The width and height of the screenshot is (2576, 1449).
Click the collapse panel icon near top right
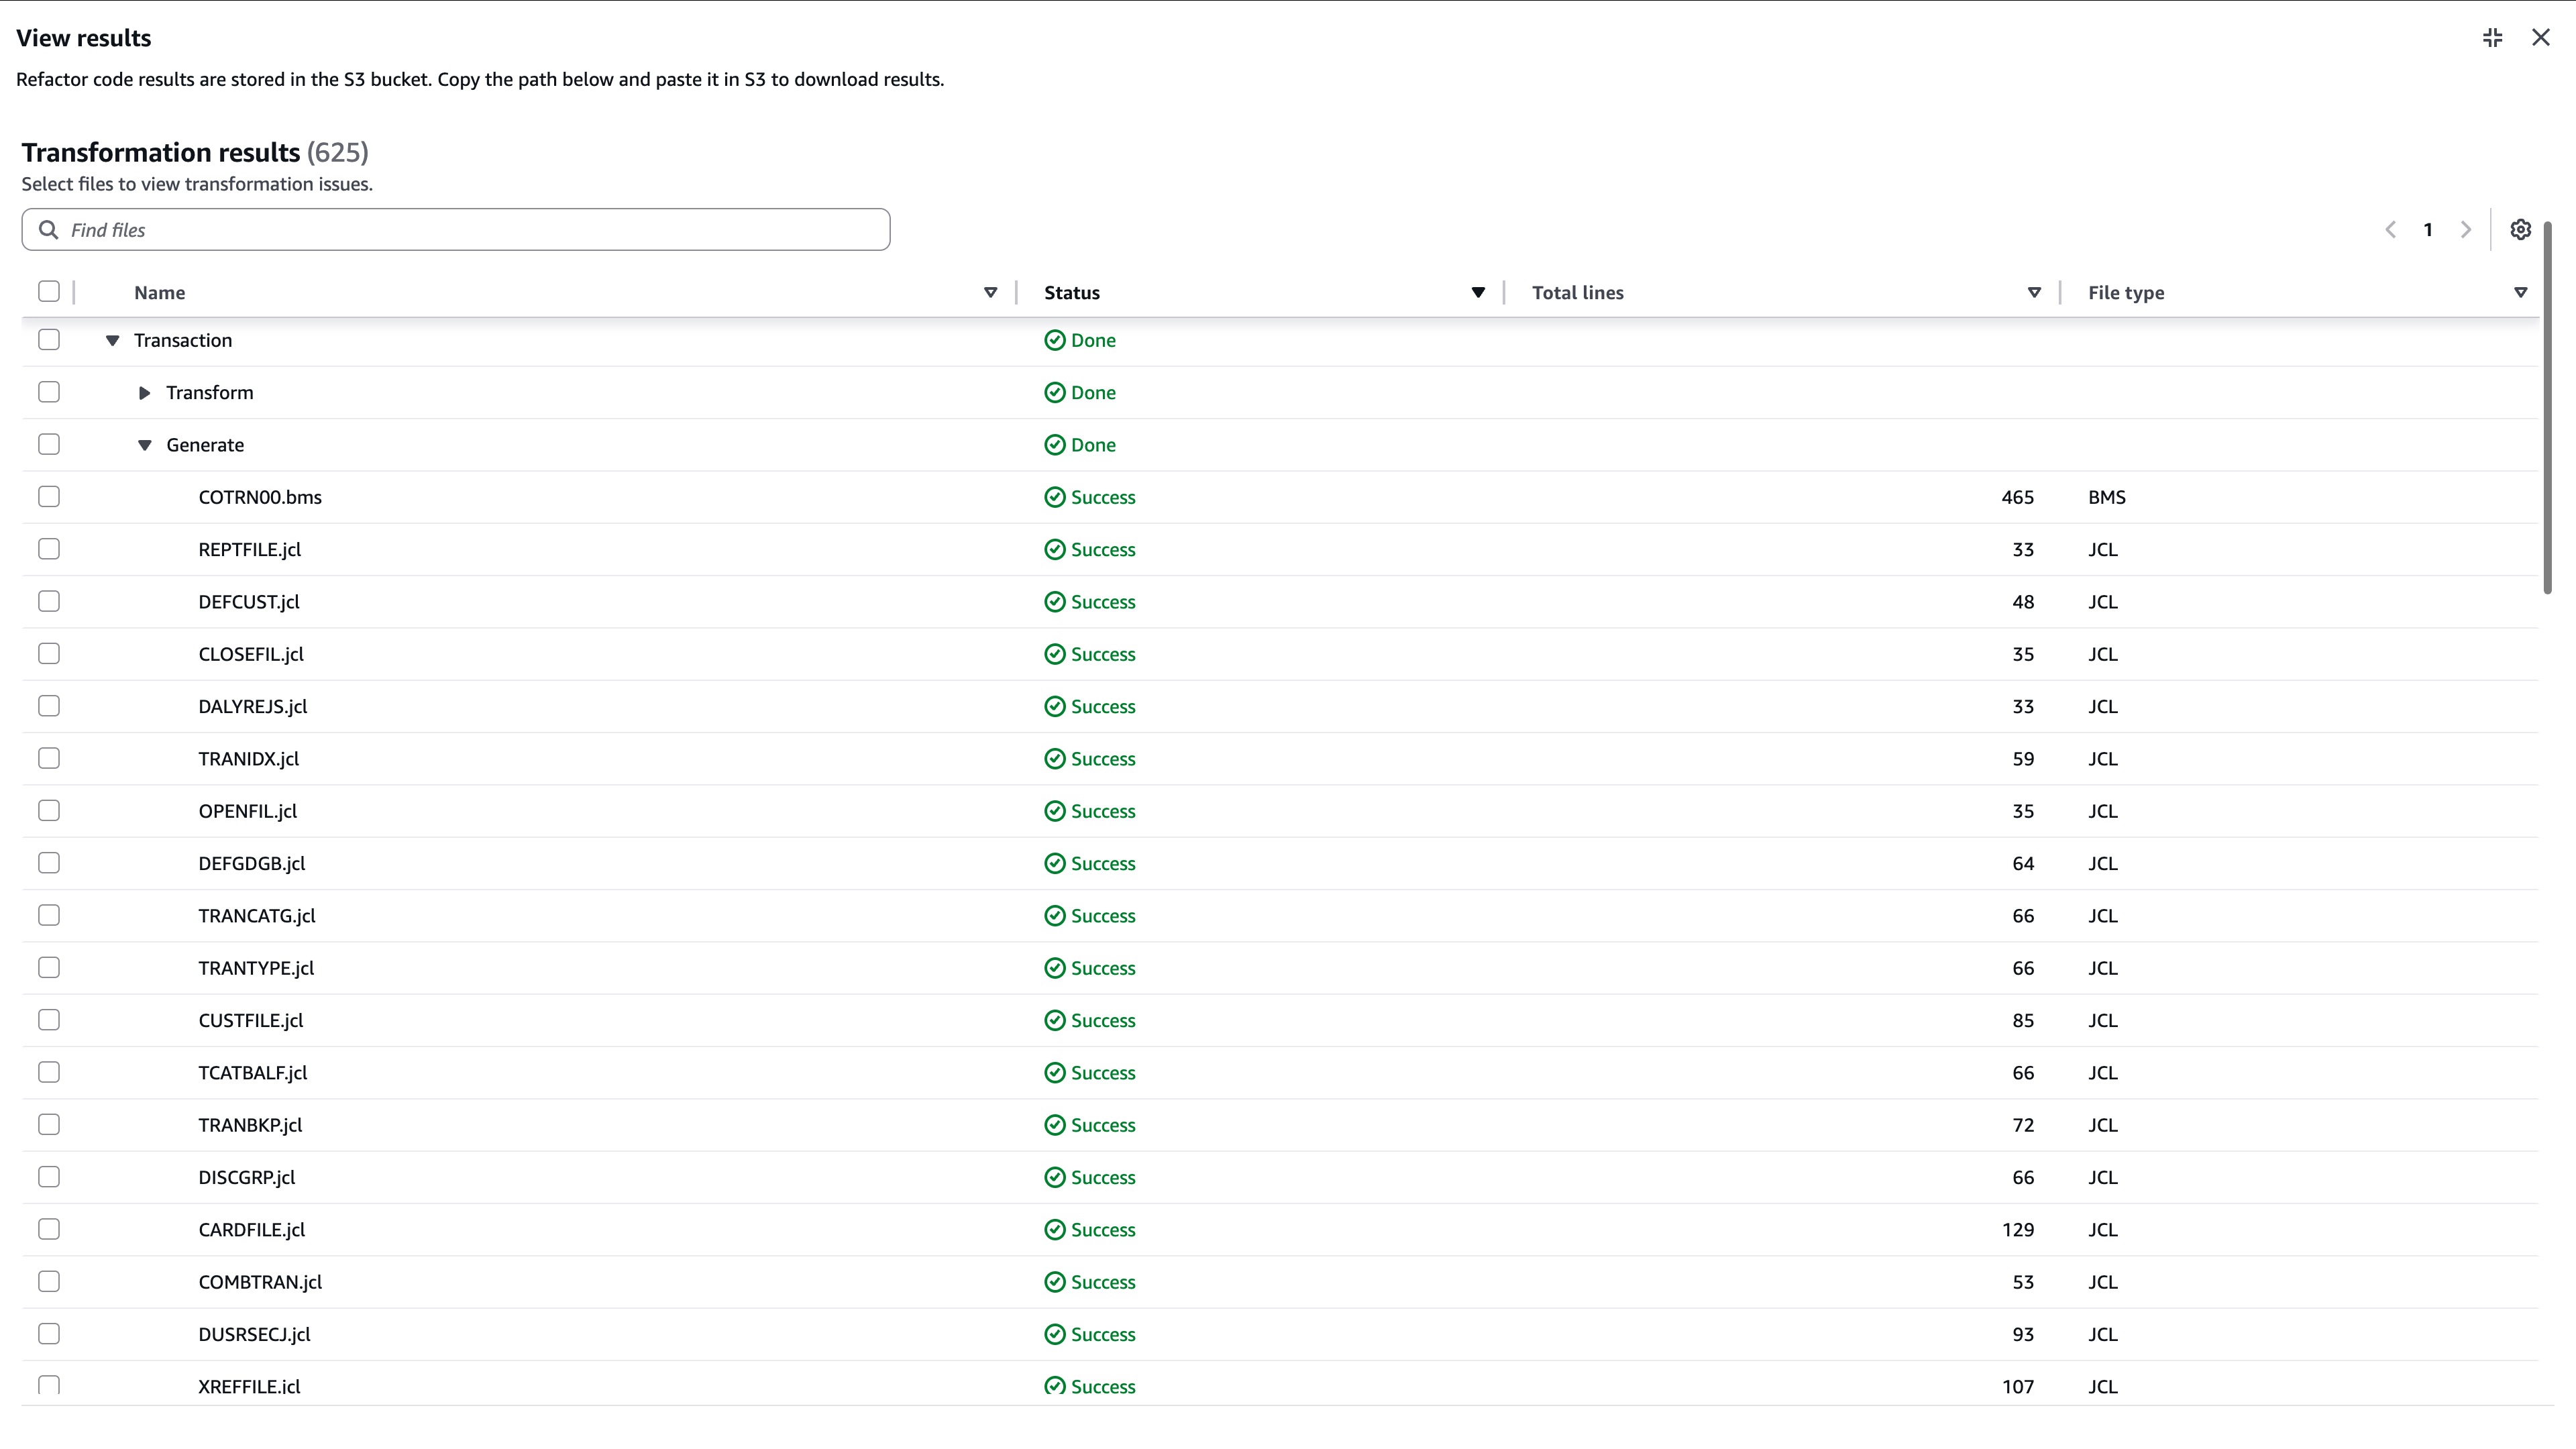(x=2492, y=37)
